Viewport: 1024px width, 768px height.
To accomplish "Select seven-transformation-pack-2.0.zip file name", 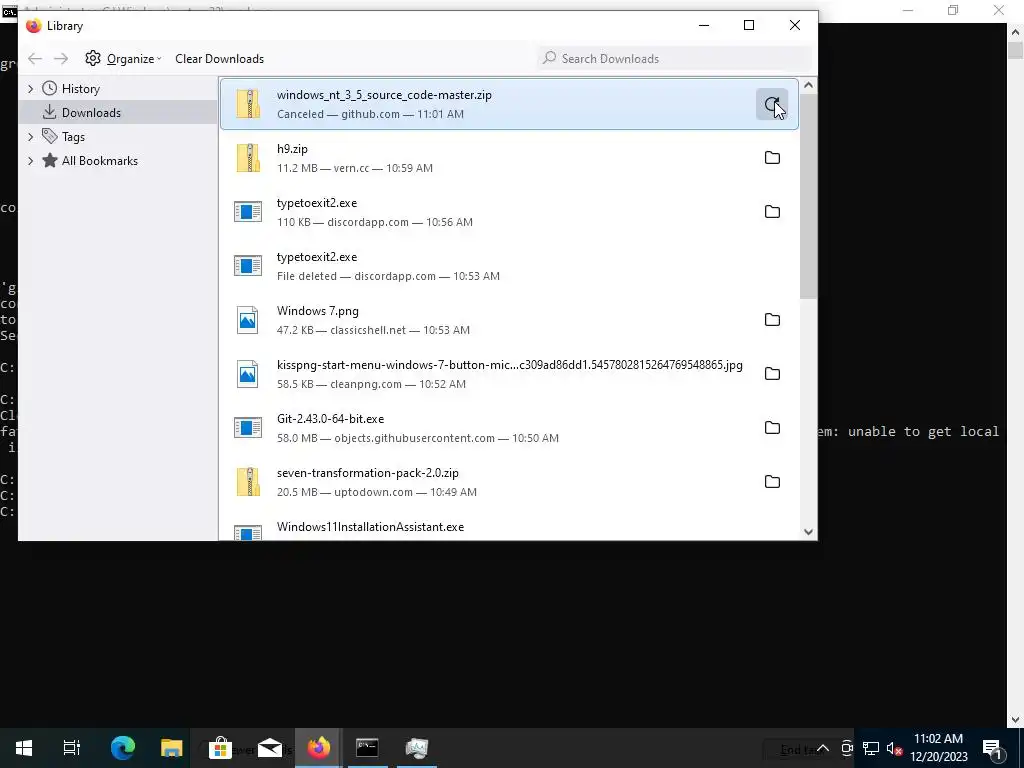I will coord(368,473).
